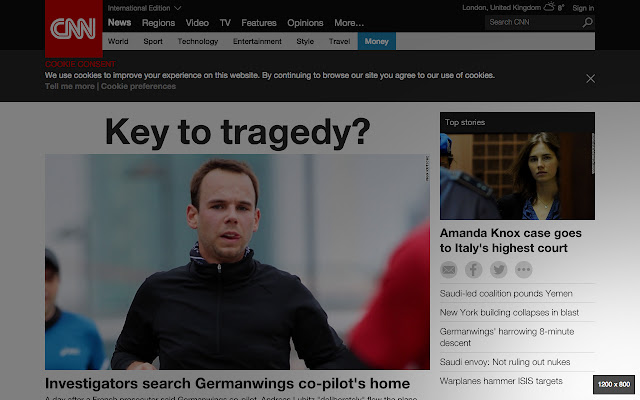Select the Money tab
The height and width of the screenshot is (400, 640).
[x=377, y=41]
